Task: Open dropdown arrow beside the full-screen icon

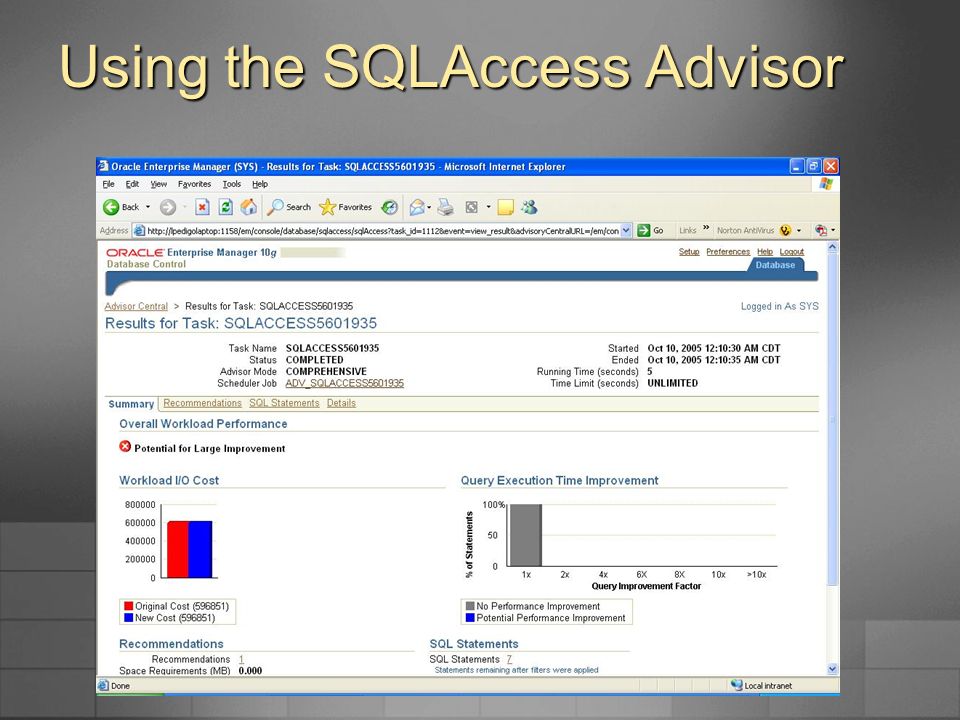Action: [489, 208]
